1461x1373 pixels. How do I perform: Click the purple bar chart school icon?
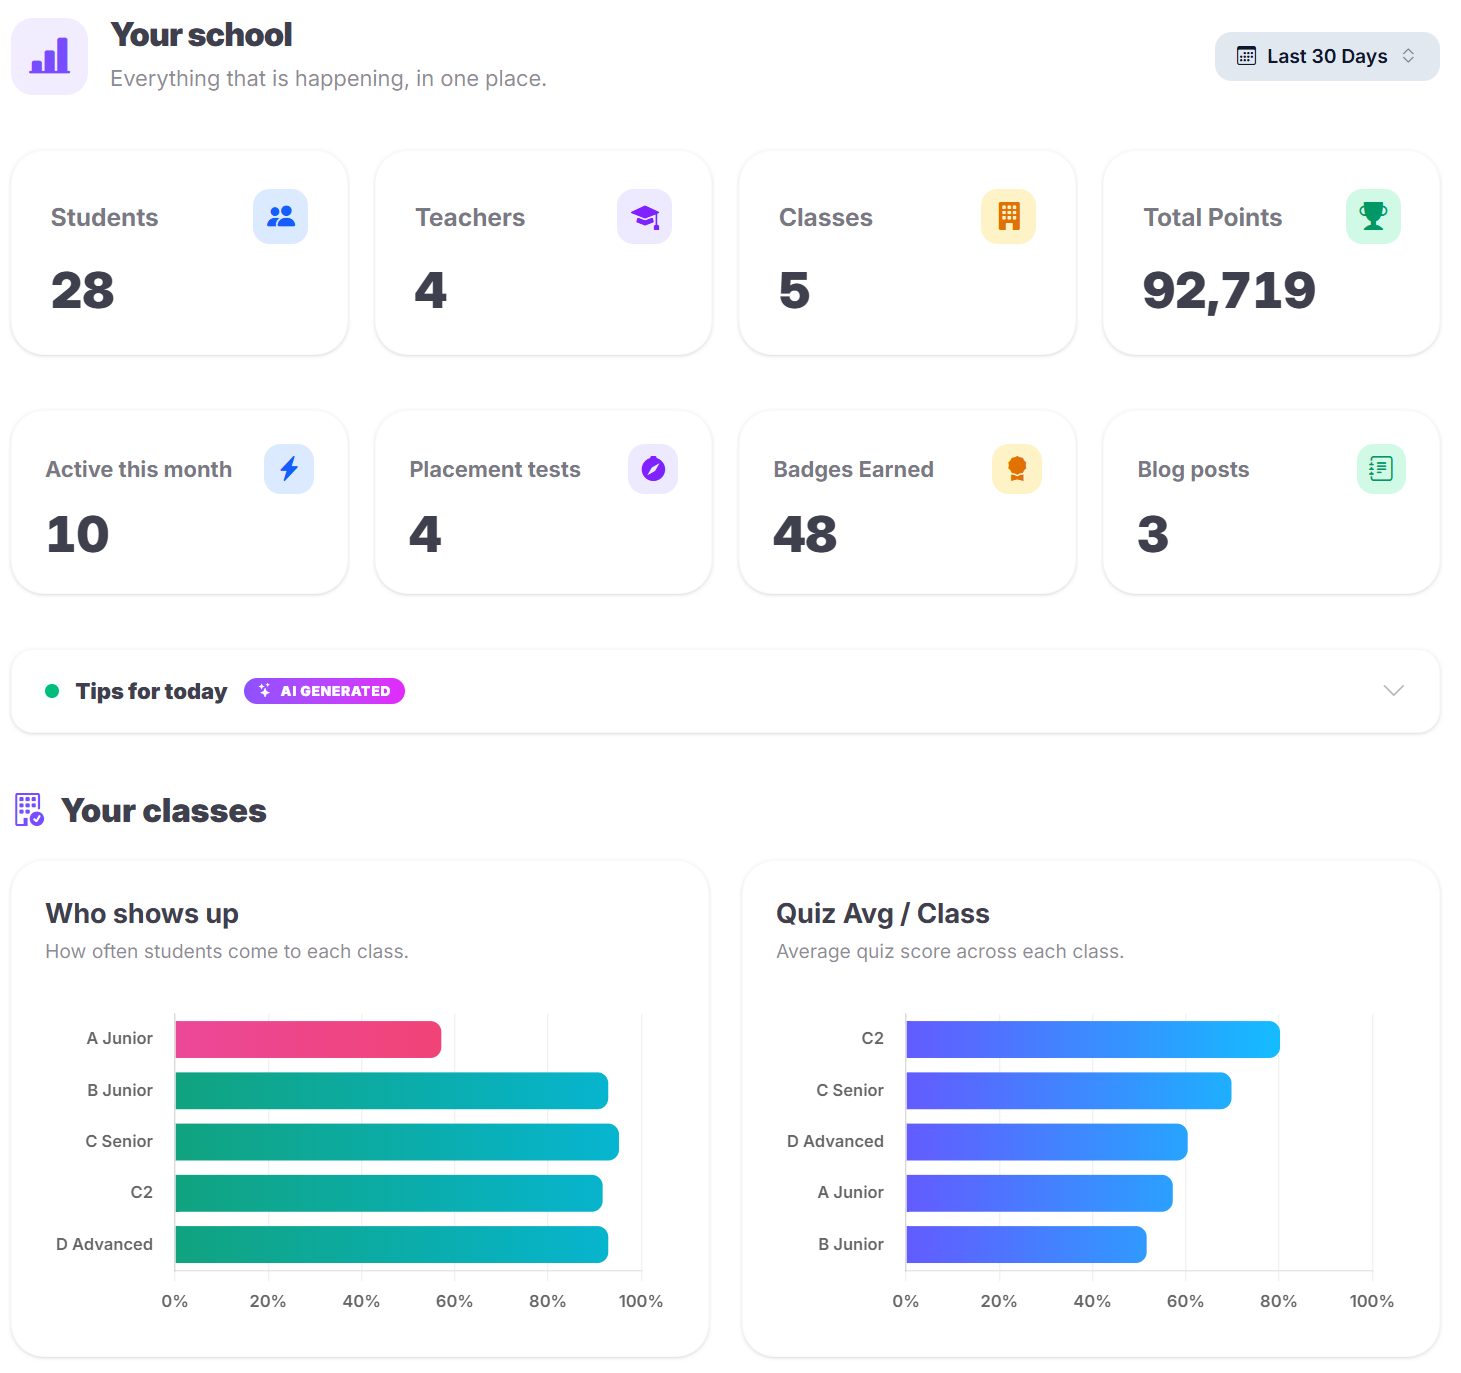(x=49, y=56)
